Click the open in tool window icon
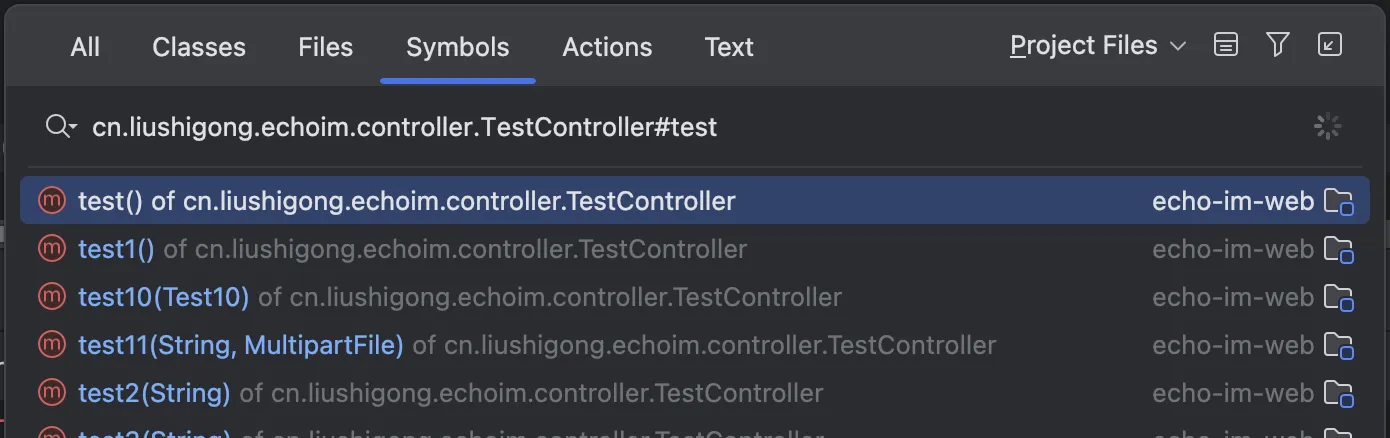The image size is (1390, 438). coord(1330,45)
